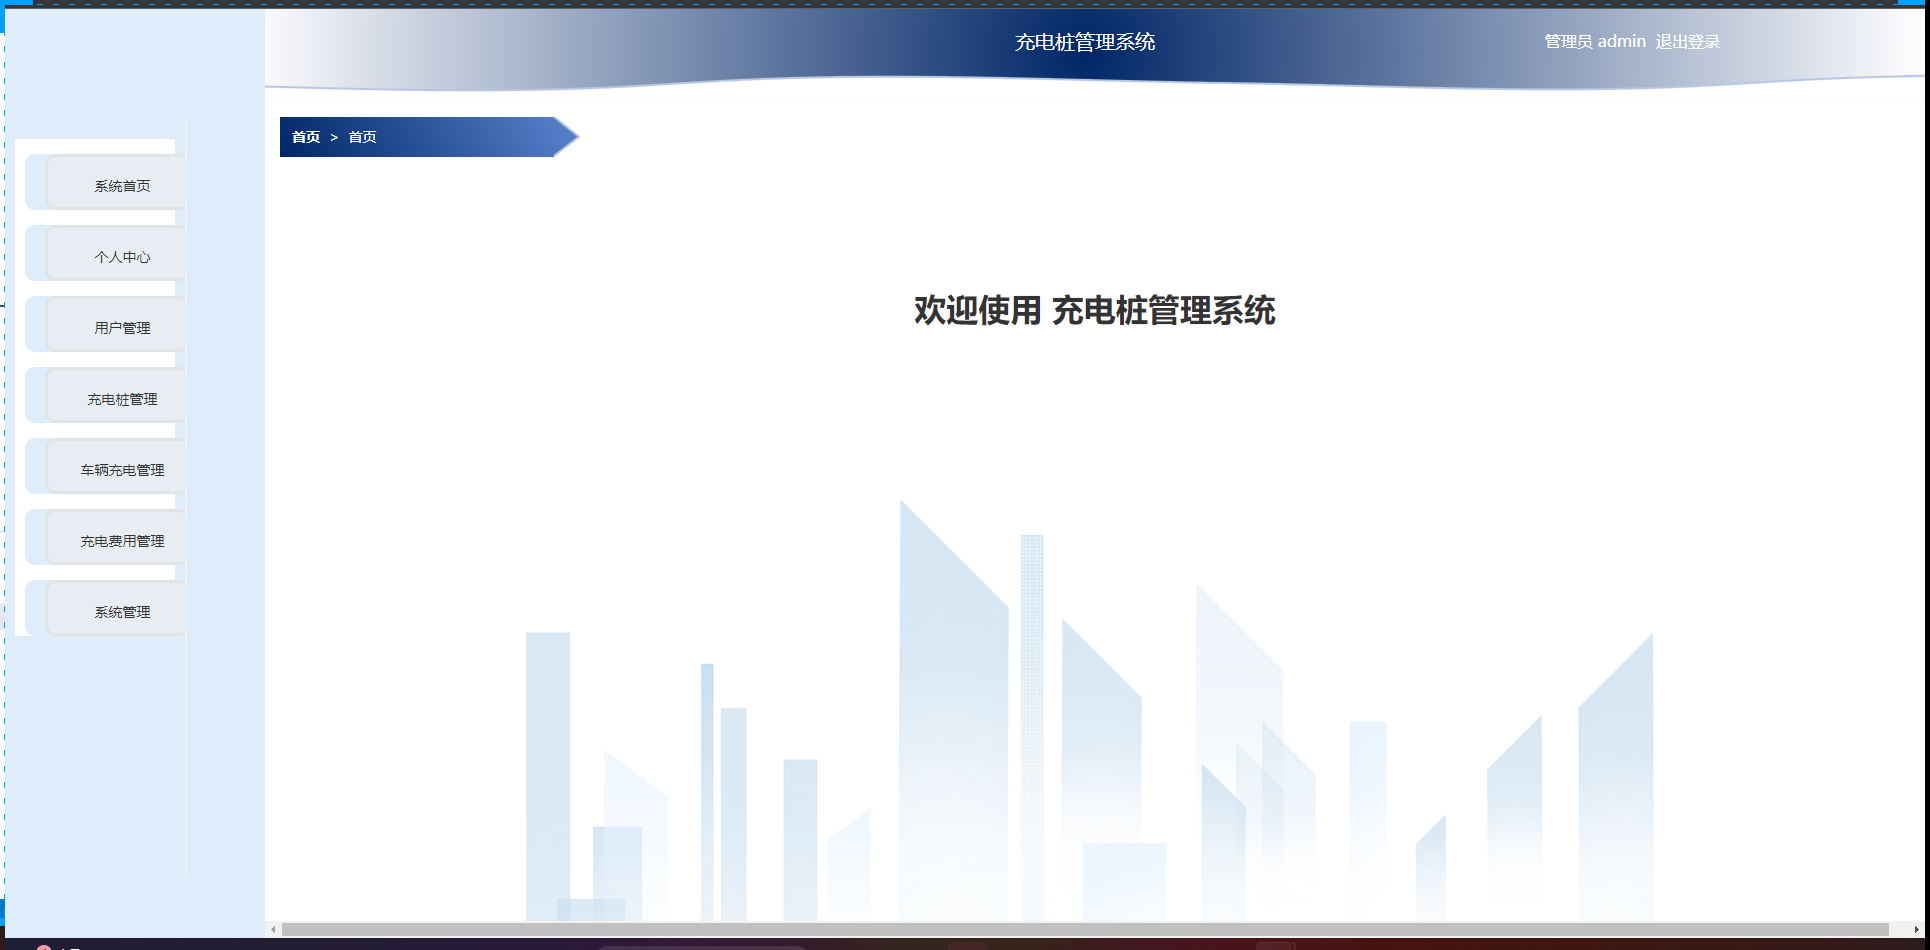
Task: Click the 充电桩管理系统 header title
Action: pos(1084,42)
